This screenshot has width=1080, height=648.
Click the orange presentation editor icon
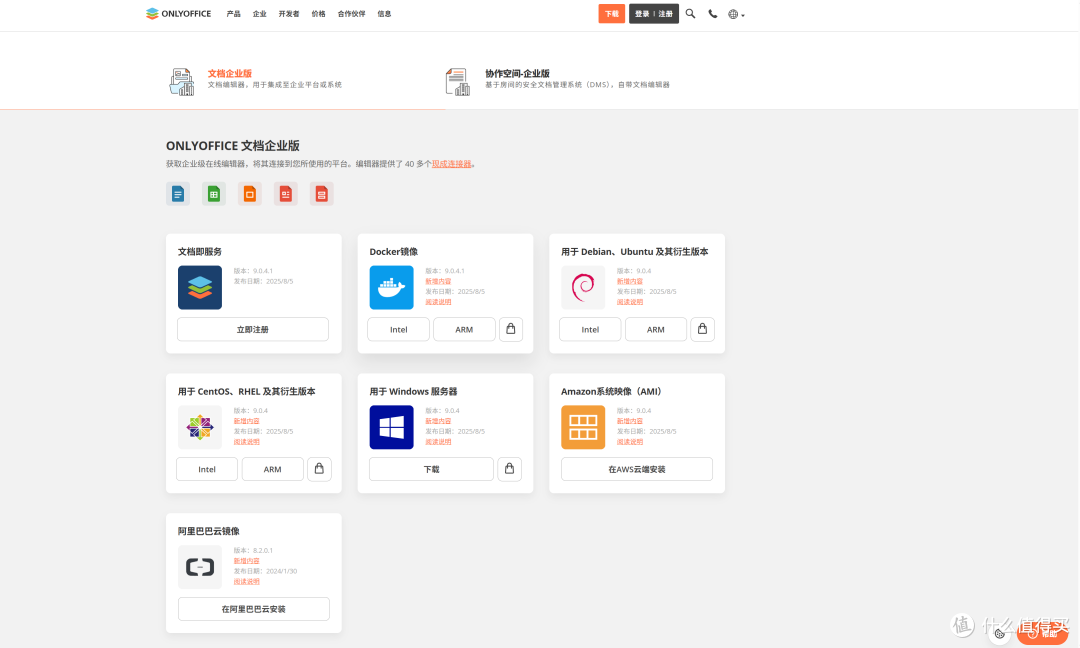click(249, 194)
